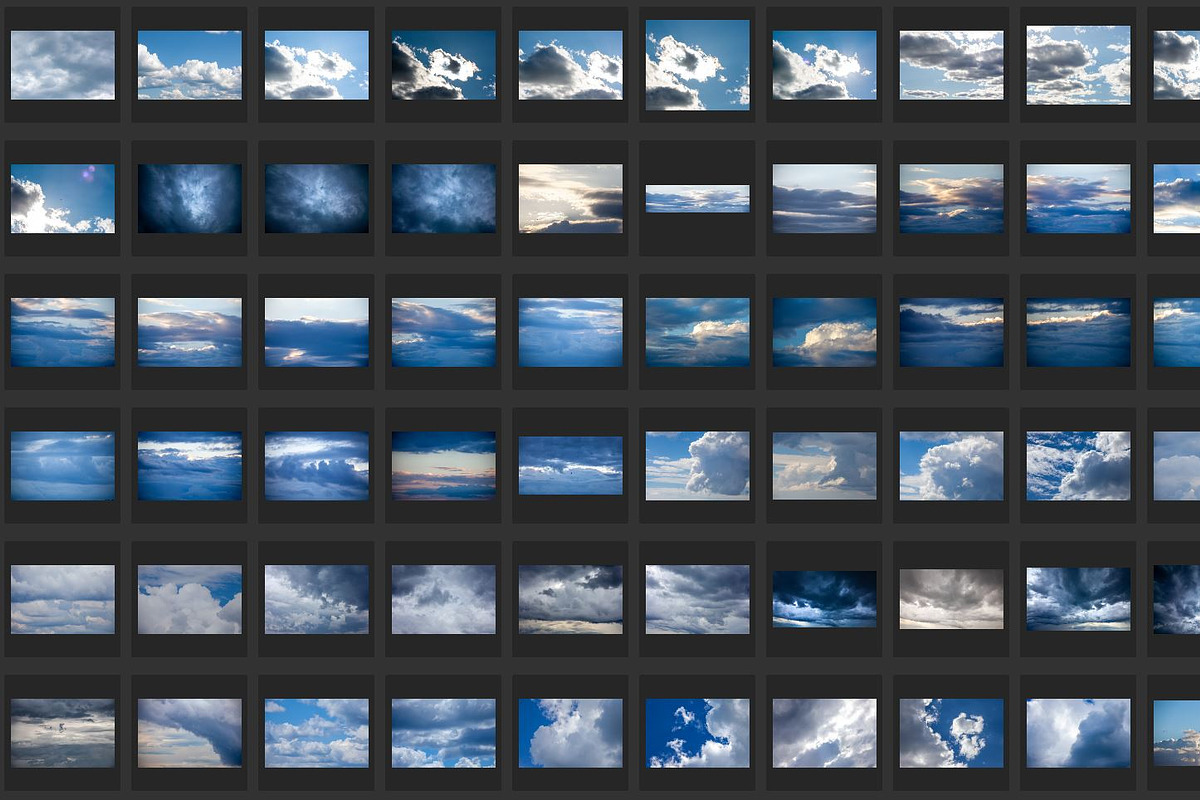Open the narrow panoramic cloud strip thumbnail
1200x800 pixels.
coord(697,199)
